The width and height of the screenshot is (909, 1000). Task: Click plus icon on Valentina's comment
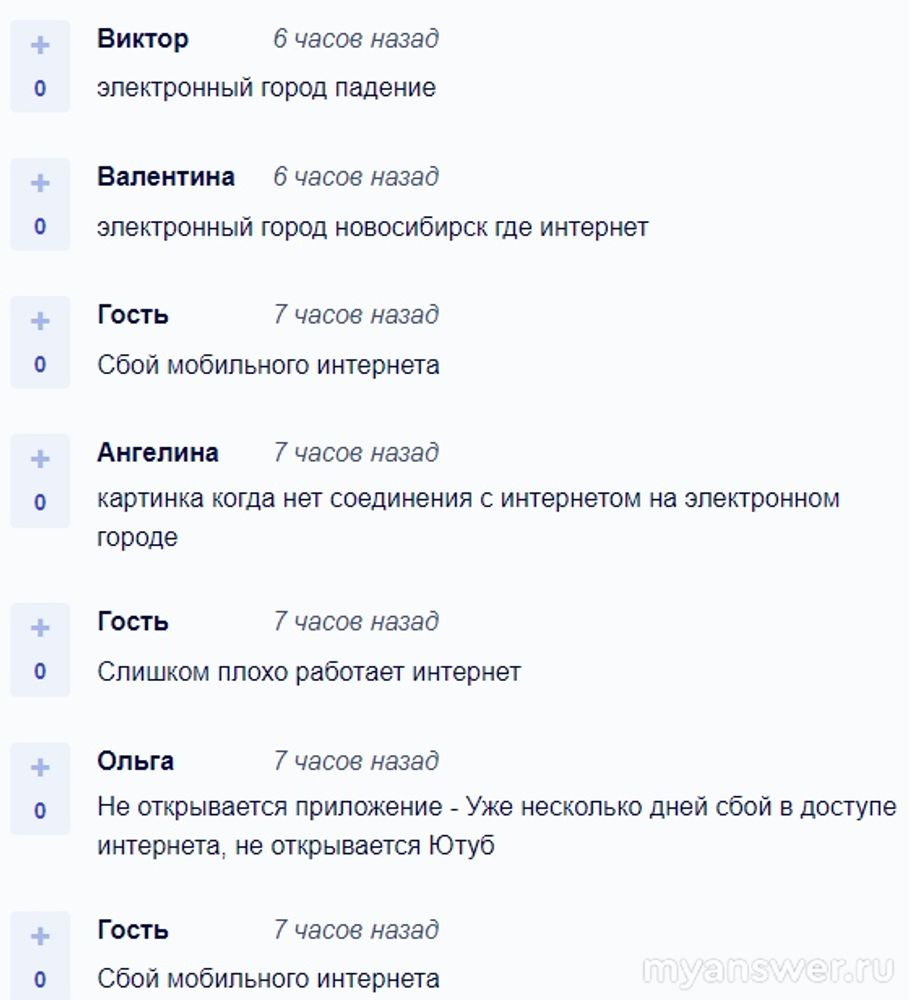(40, 183)
